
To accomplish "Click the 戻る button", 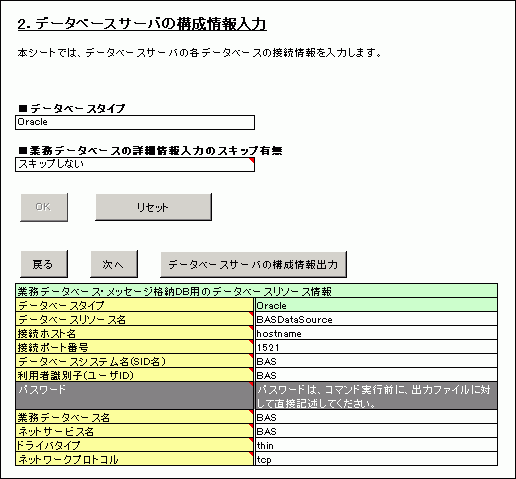I will tap(44, 264).
